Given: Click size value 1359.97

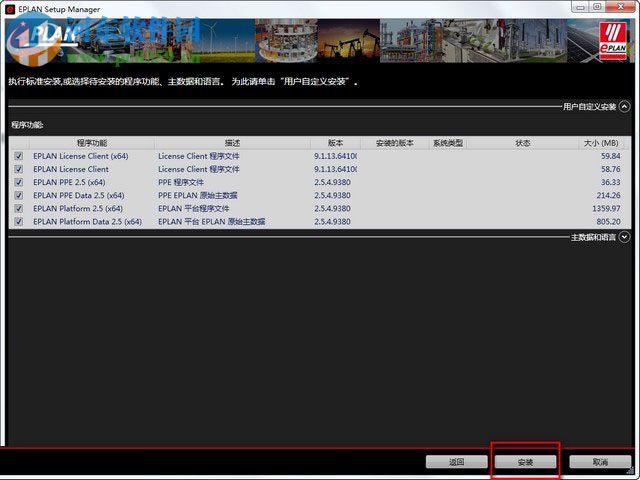Looking at the screenshot, I should tap(607, 208).
